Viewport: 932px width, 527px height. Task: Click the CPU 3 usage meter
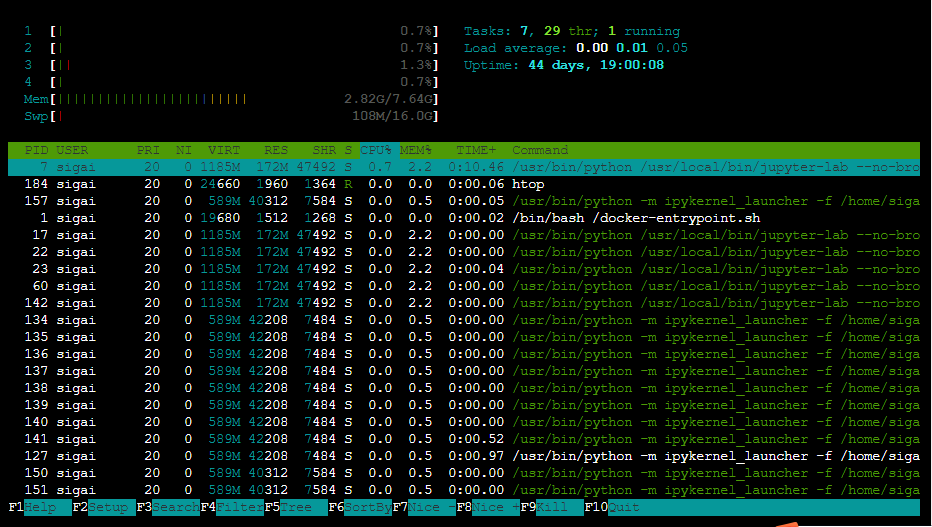(231, 65)
